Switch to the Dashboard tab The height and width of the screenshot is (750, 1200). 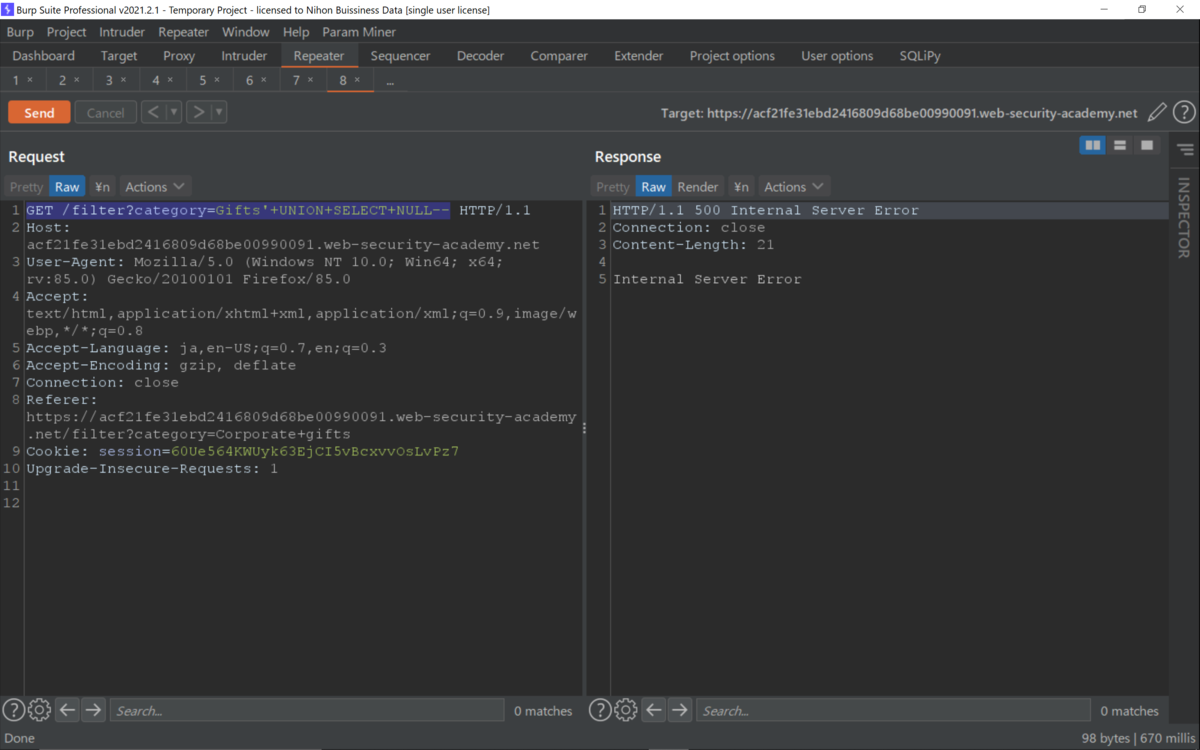(44, 56)
